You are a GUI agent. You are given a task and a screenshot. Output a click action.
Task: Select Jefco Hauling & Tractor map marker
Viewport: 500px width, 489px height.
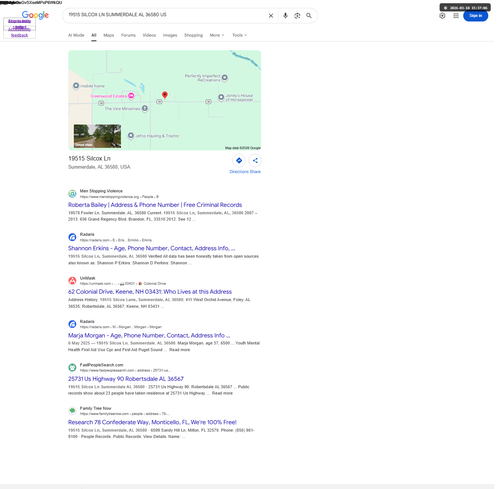click(x=131, y=135)
